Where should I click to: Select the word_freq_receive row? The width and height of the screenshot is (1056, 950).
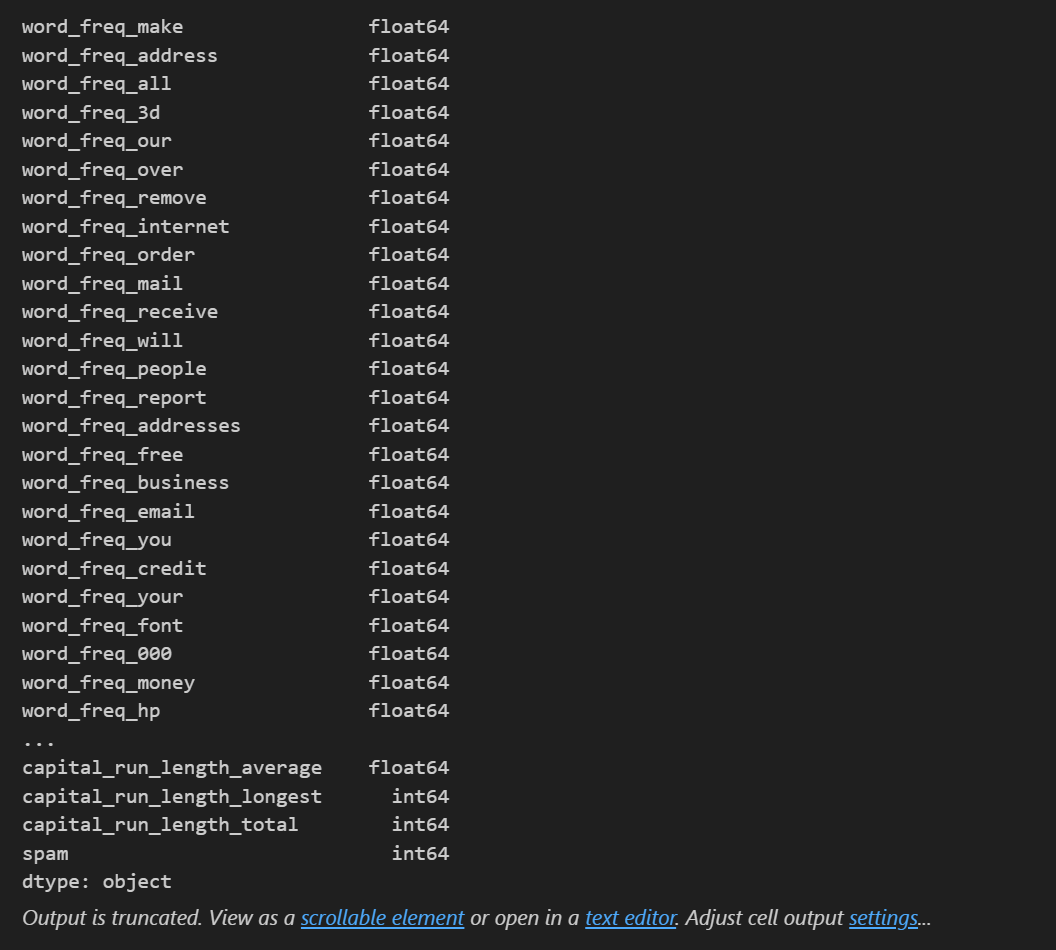click(x=235, y=312)
